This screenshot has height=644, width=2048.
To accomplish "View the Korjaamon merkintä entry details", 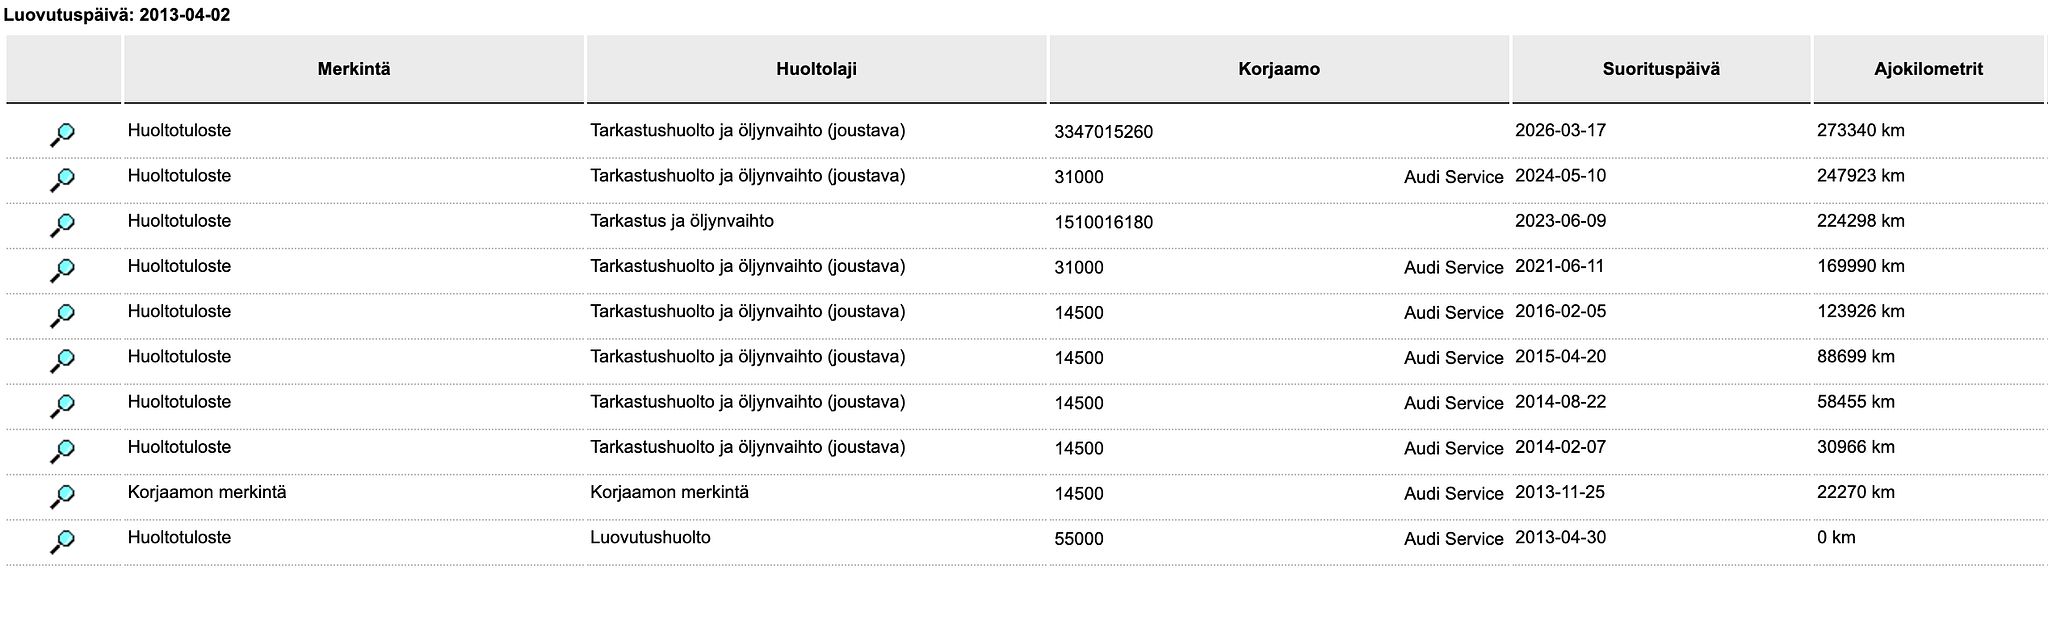I will [x=62, y=496].
